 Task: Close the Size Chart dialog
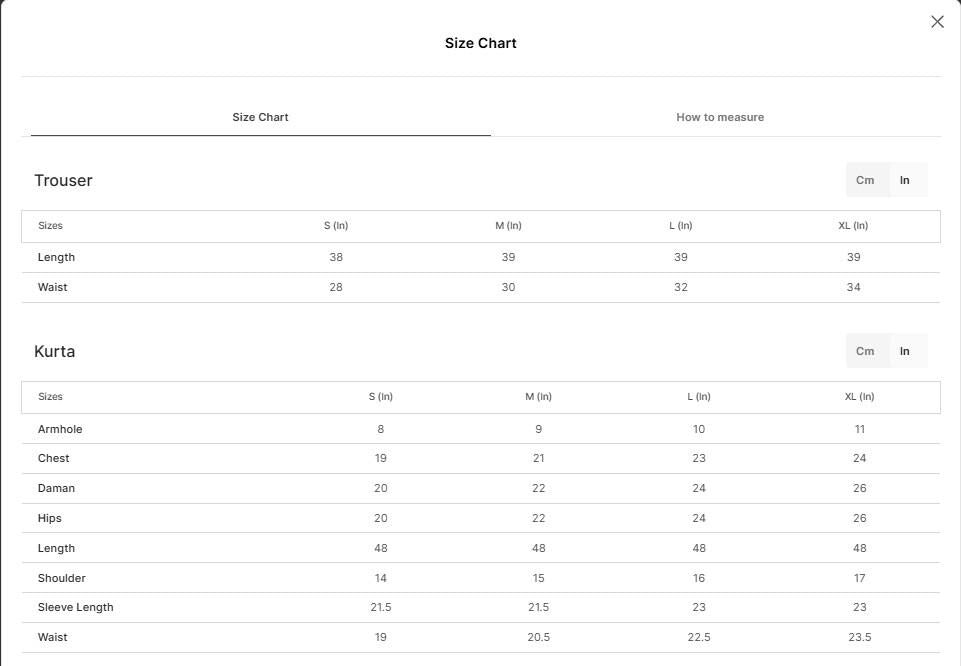pos(937,22)
